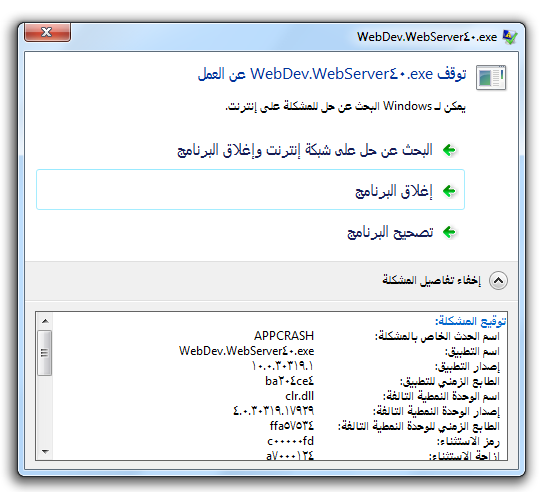Click WebDev.WebServer40.exe application name in details
Image resolution: width=546 pixels, height=492 pixels.
tap(247, 351)
